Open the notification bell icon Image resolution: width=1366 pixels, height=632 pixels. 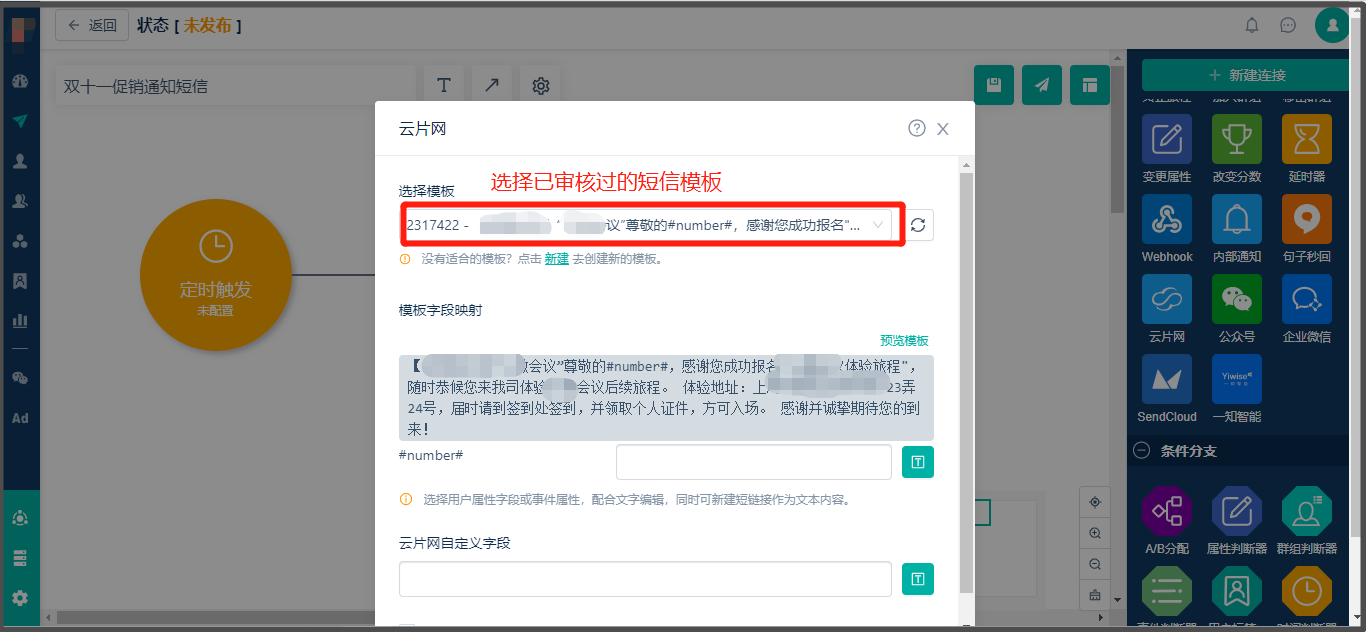click(1251, 25)
